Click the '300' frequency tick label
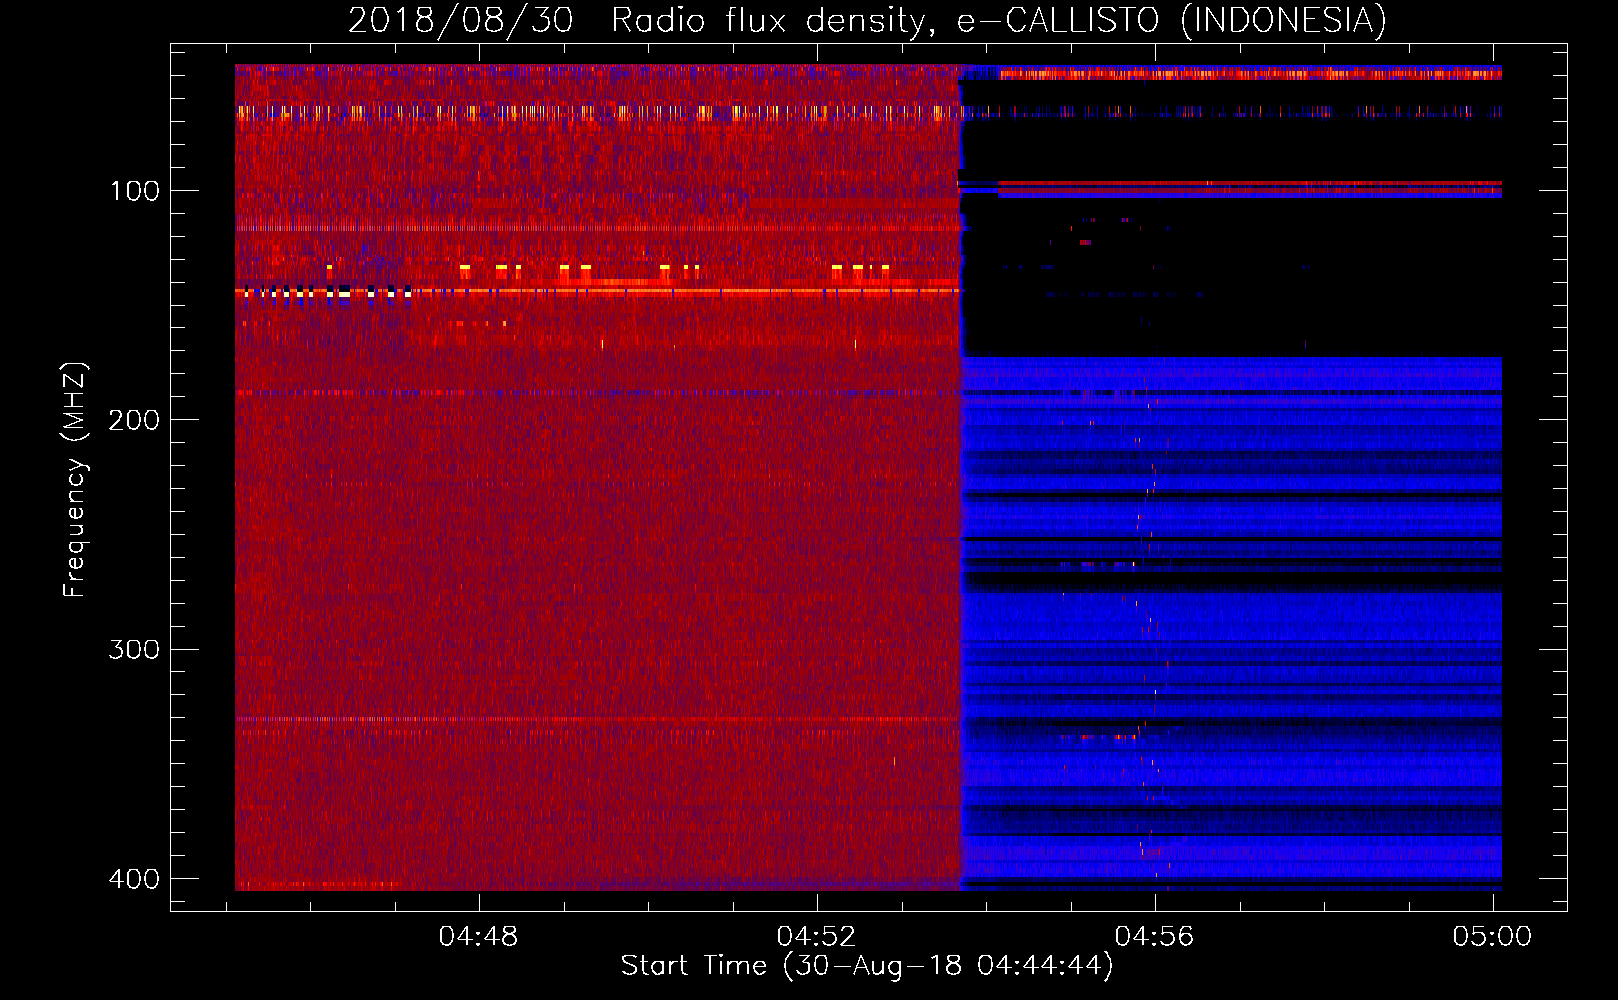 [134, 650]
